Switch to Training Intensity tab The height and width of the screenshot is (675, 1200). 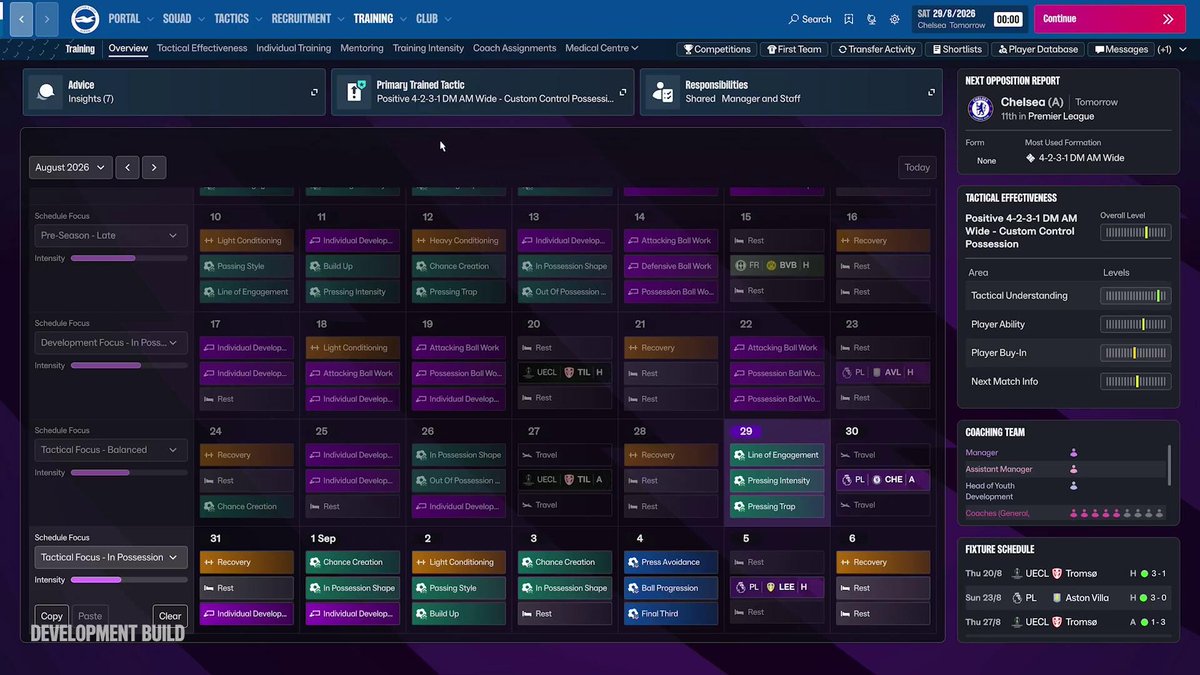(428, 48)
